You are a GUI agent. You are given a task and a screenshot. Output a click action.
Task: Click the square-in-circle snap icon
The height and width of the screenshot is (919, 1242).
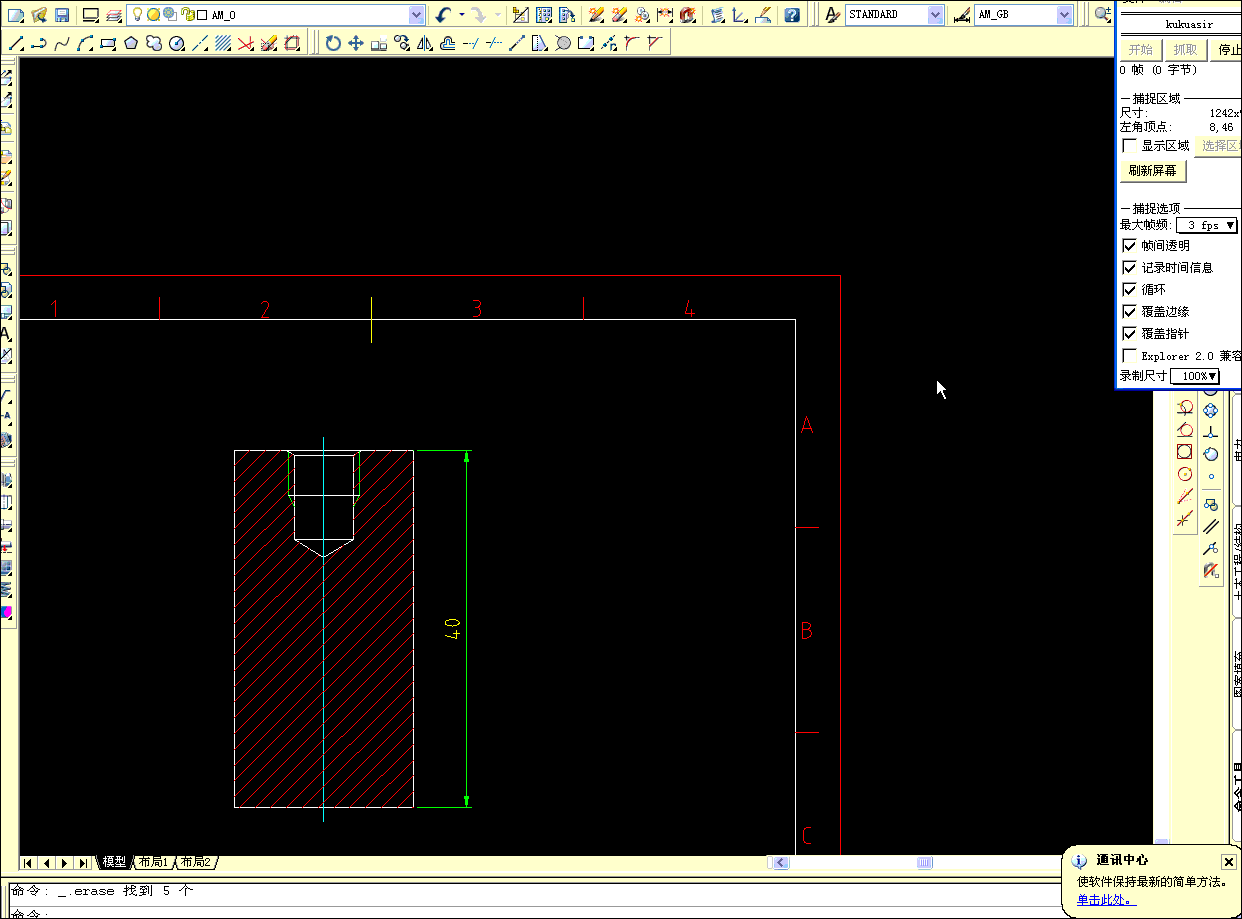tap(1185, 451)
